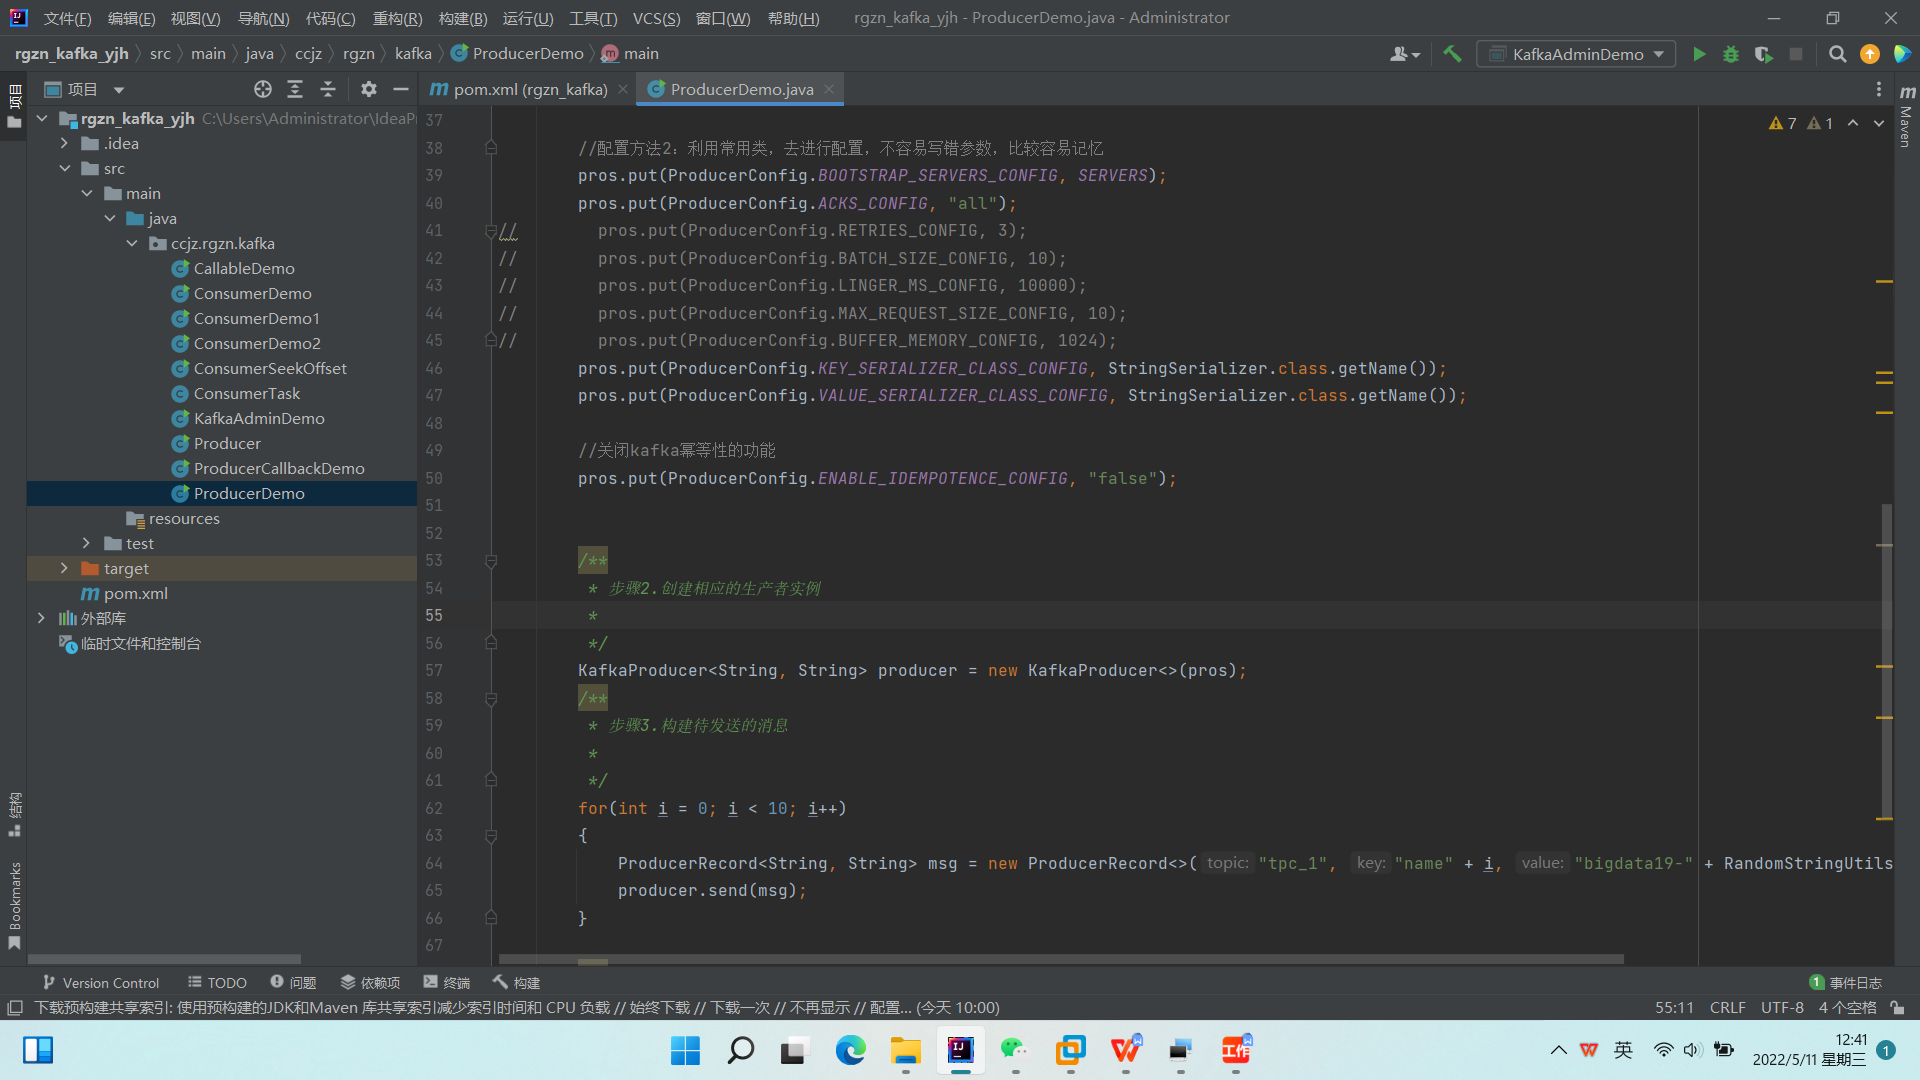Toggle tool window bars icon at status bar
This screenshot has width=1920, height=1080.
[x=14, y=1007]
